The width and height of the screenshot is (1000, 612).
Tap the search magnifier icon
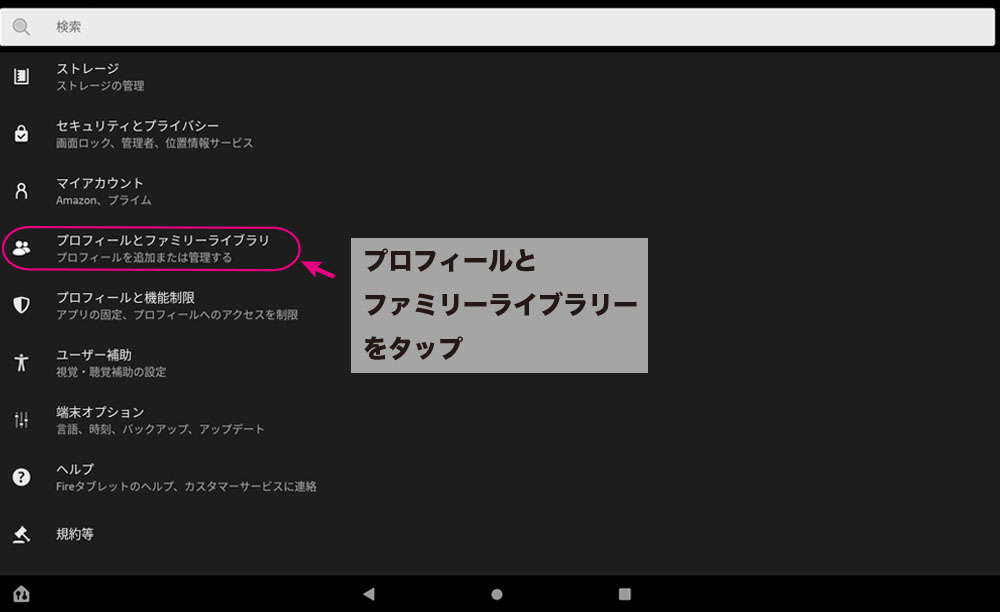21,27
